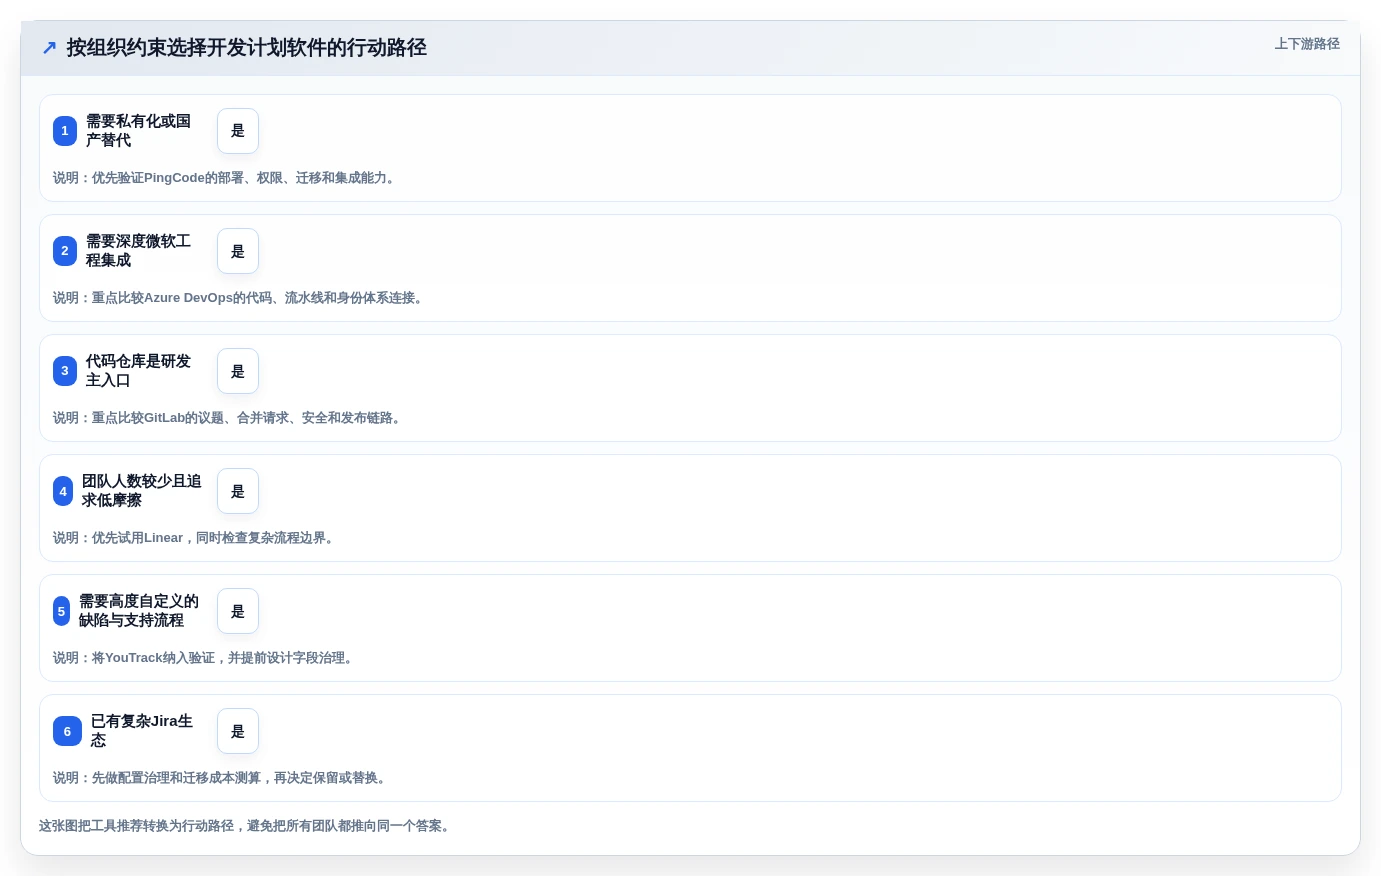Click the 需要私有化或国产替代 condition text
Viewport: 1381px width, 876px height.
coord(138,131)
